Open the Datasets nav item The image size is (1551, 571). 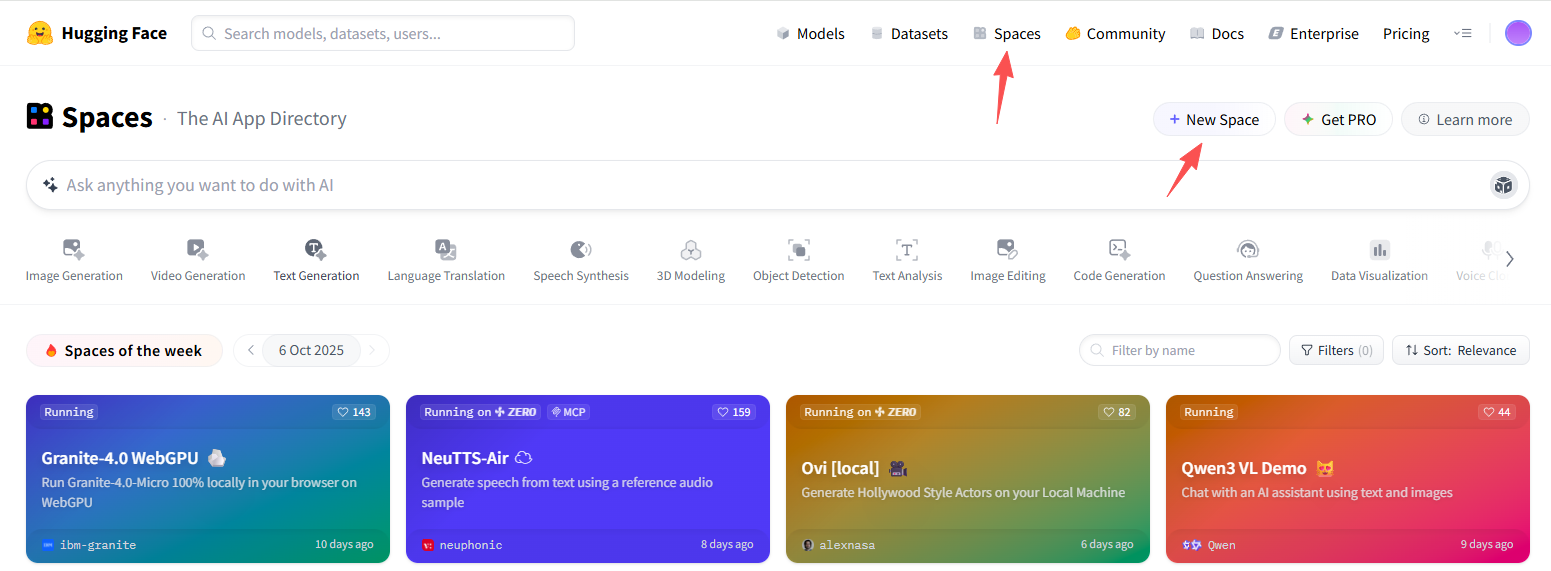point(908,33)
